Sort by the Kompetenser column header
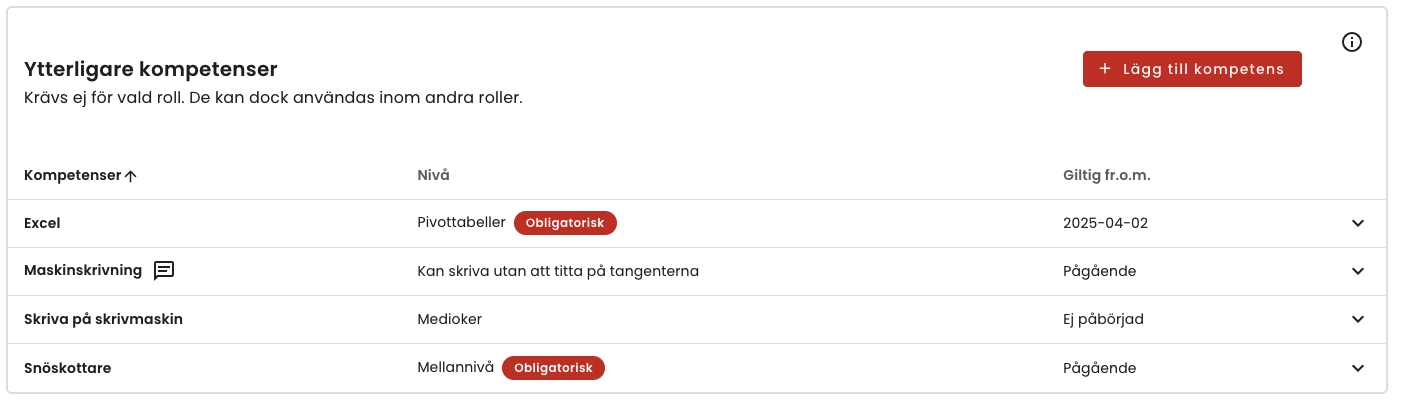The image size is (1401, 404). [72, 175]
